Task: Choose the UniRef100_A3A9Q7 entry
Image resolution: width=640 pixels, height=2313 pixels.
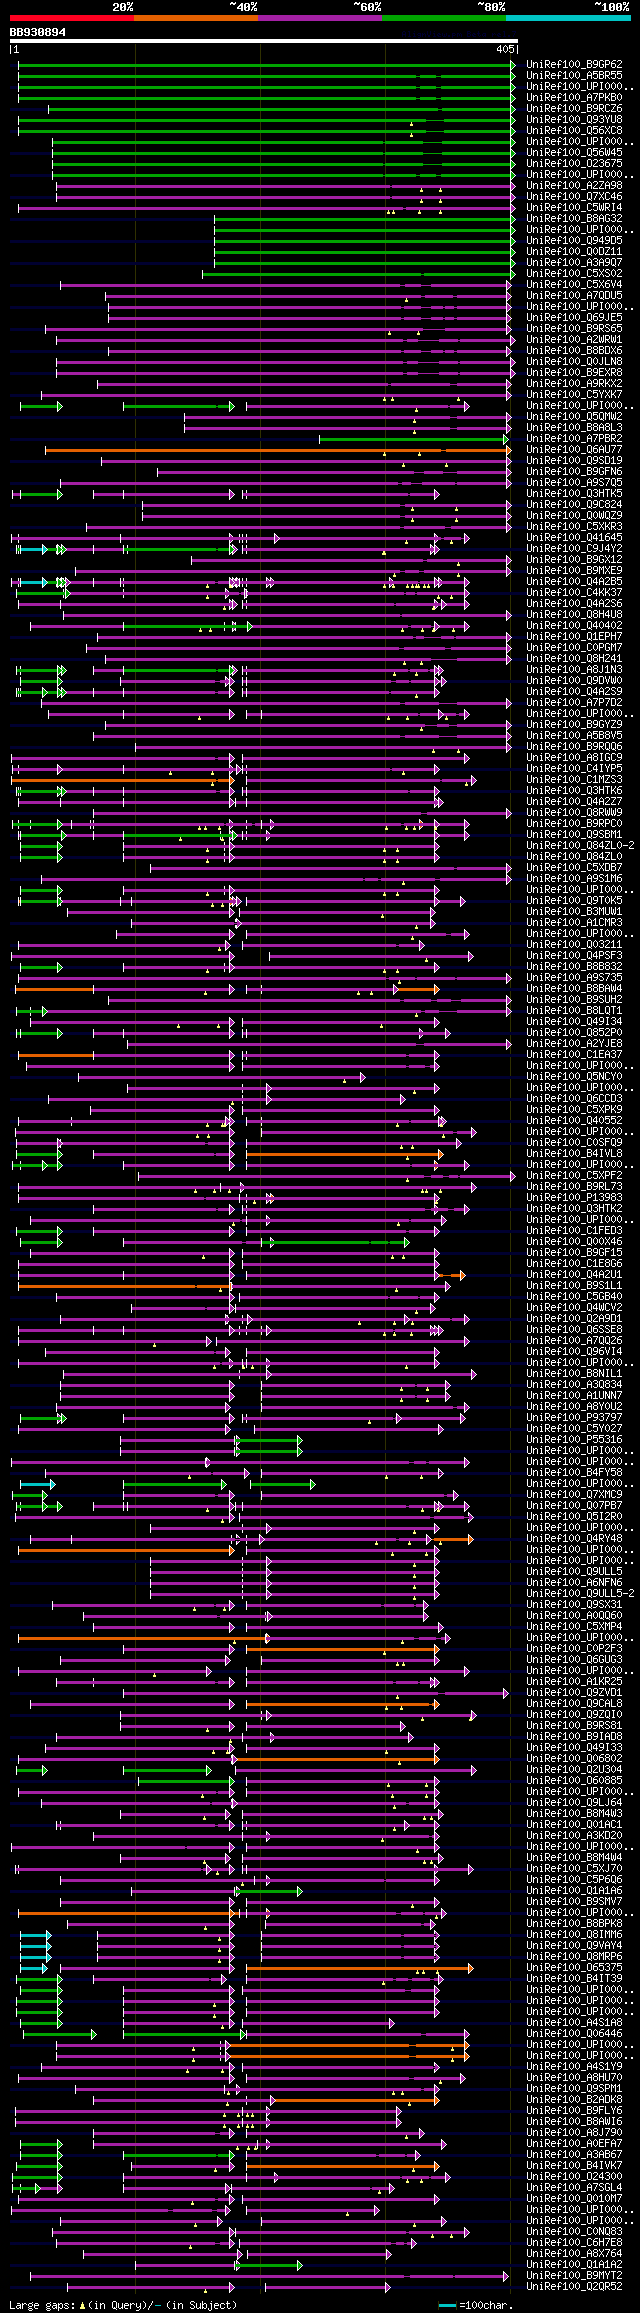Action: coord(574,262)
